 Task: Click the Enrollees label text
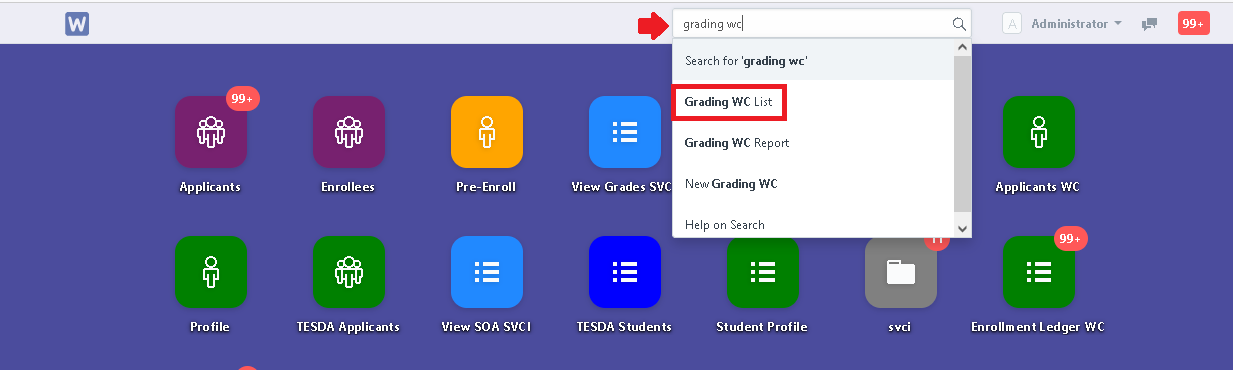click(x=348, y=187)
